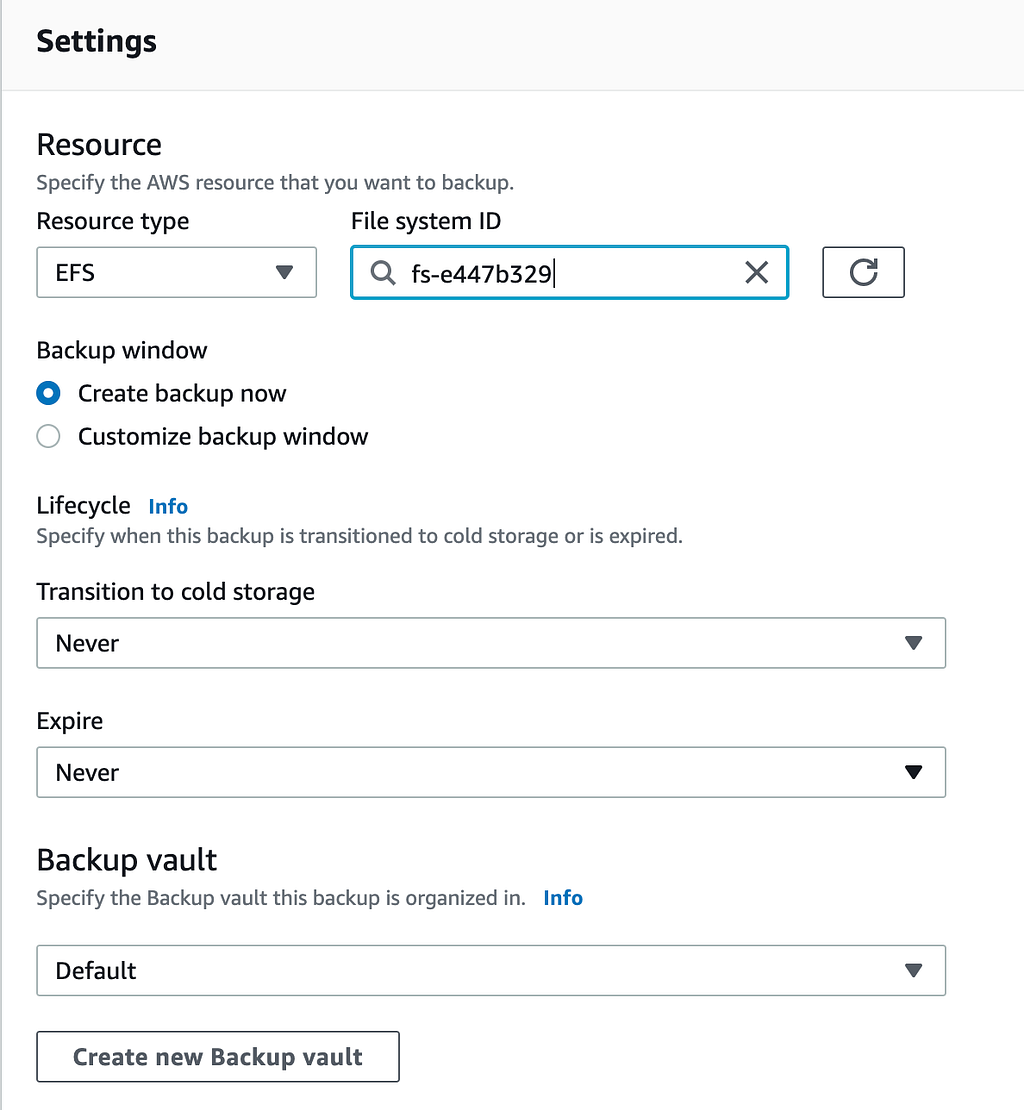Open the Resource type EFS dropdown
The image size is (1024, 1110).
tap(176, 273)
